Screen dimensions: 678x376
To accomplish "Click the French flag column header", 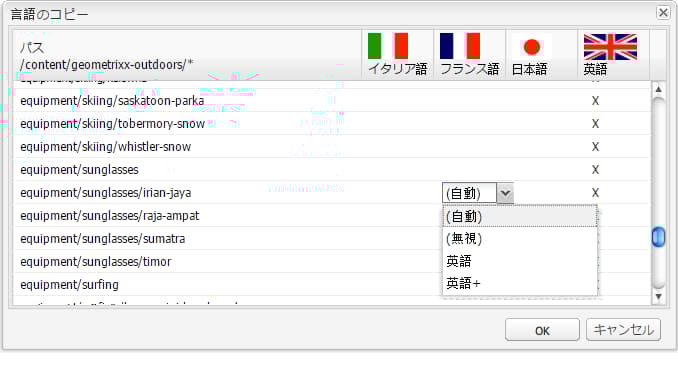I will (x=470, y=55).
